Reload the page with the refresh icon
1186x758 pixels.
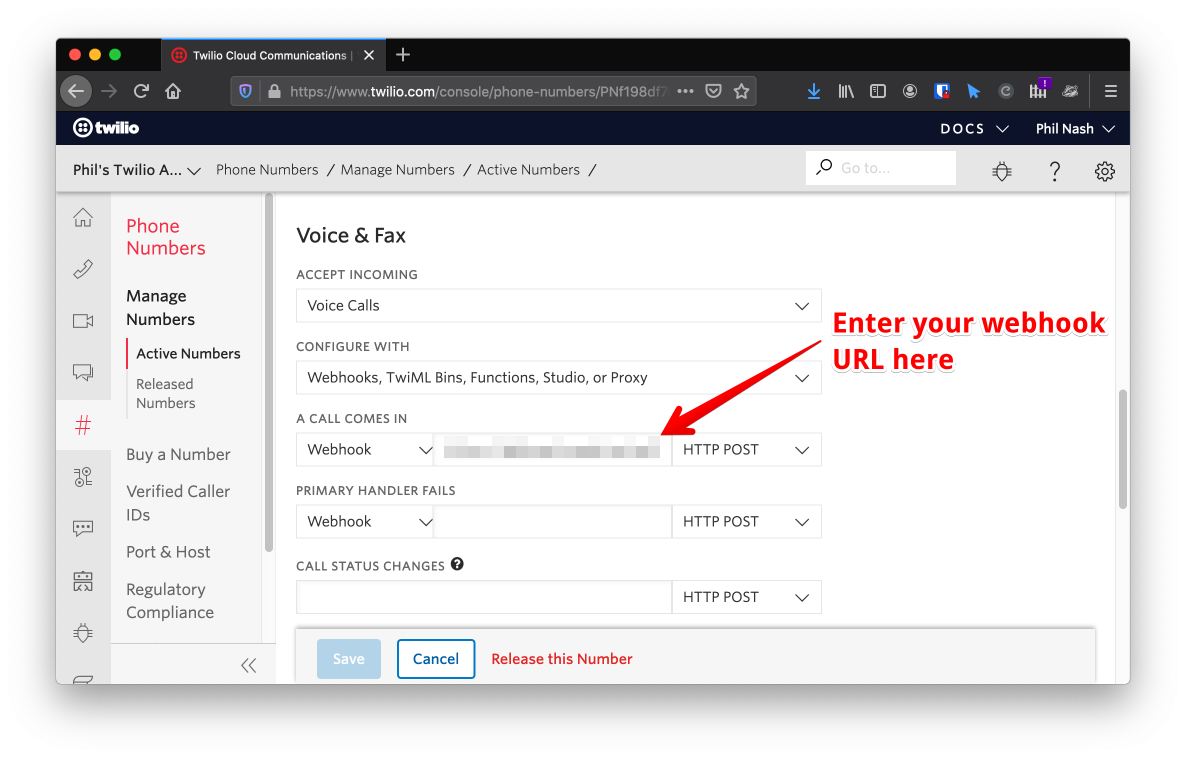coord(141,92)
